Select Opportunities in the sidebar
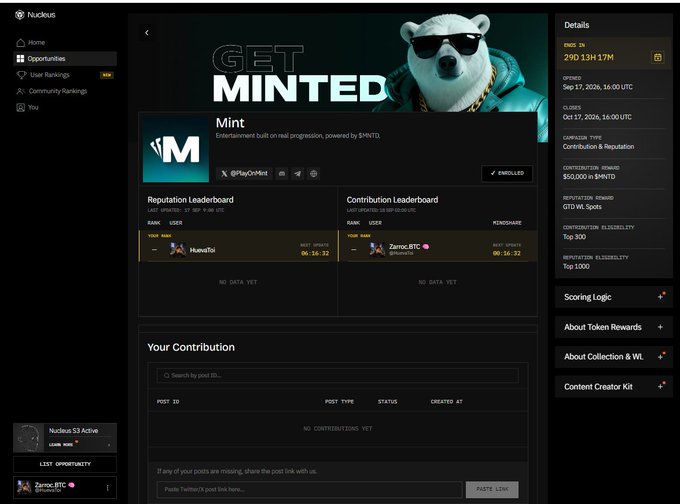 point(65,59)
